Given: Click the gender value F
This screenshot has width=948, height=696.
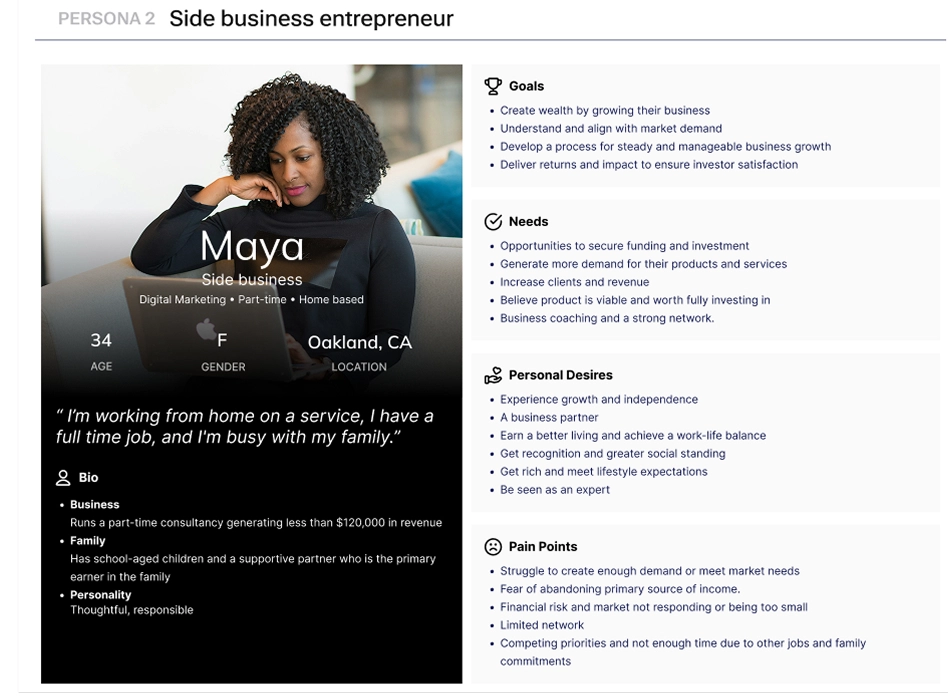Looking at the screenshot, I should pyautogui.click(x=222, y=340).
